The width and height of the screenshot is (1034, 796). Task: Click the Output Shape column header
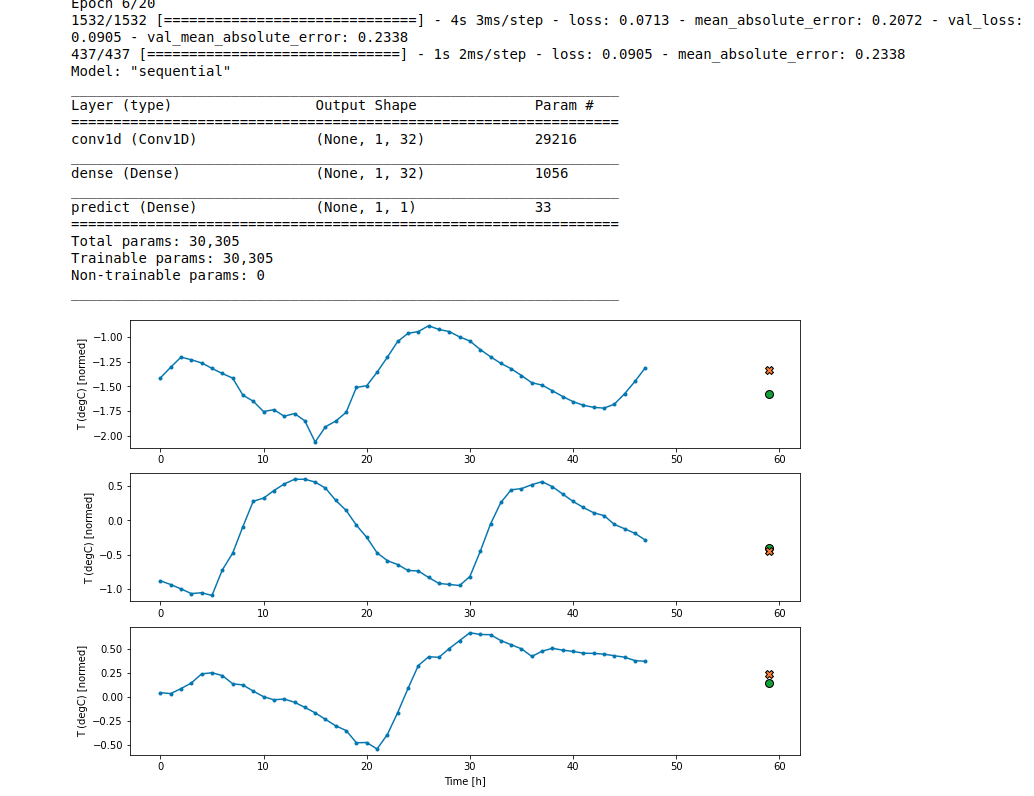pyautogui.click(x=366, y=105)
